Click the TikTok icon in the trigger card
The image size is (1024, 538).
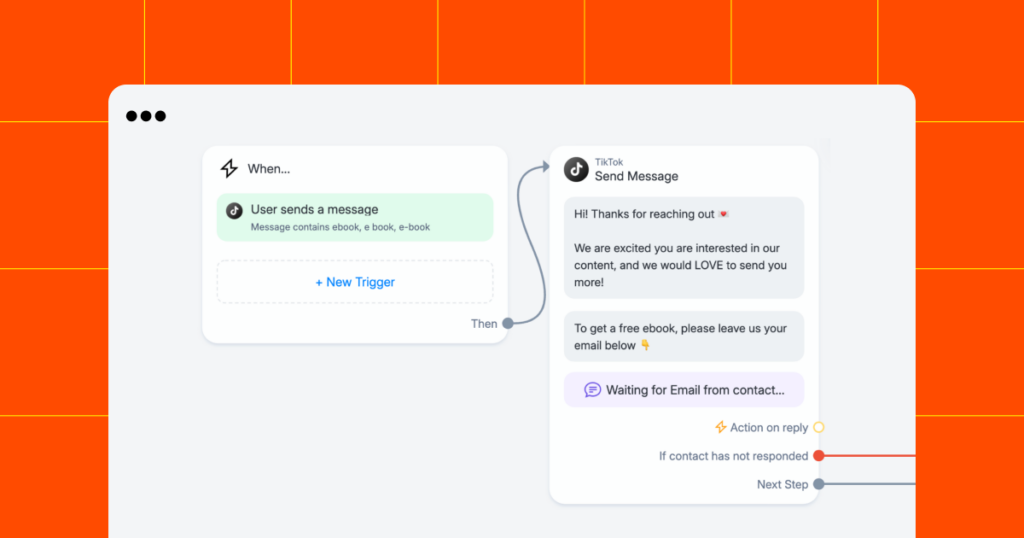234,210
